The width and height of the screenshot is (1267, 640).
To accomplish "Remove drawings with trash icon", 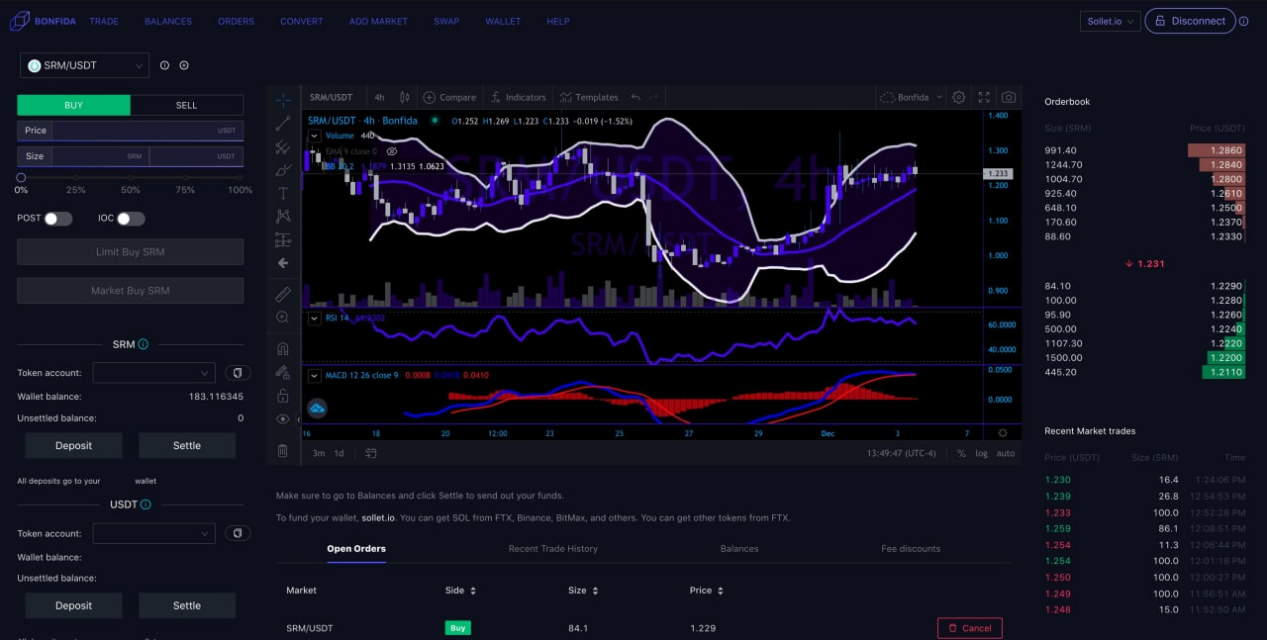I will (283, 451).
